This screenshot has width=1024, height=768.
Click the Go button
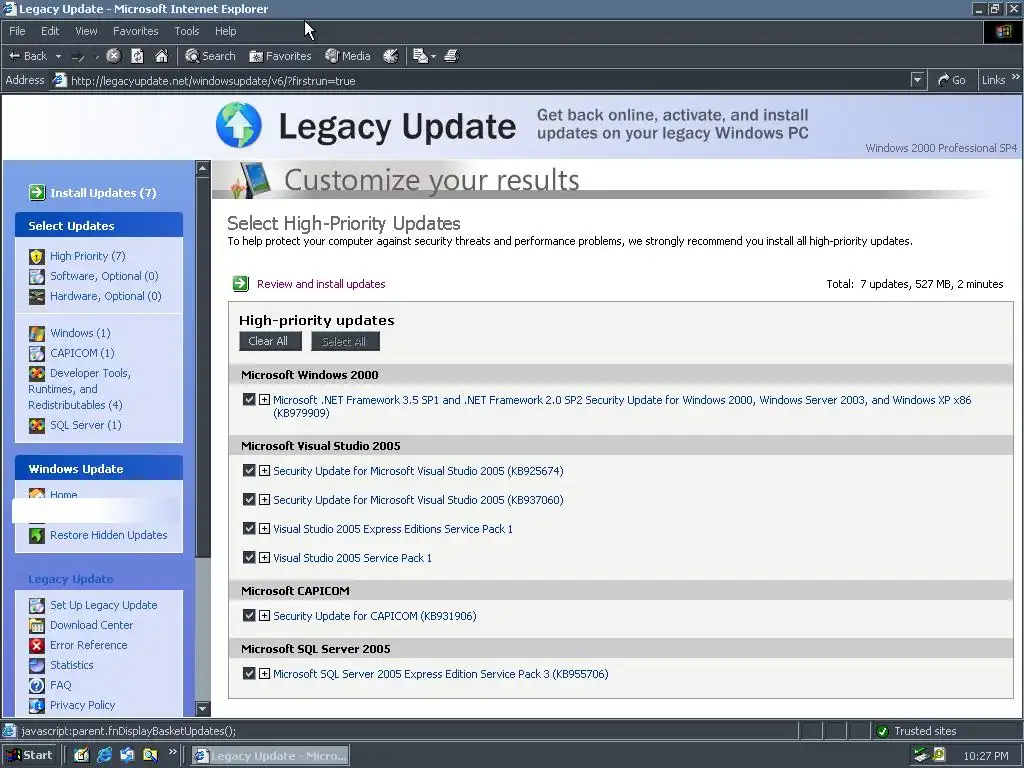click(x=952, y=80)
